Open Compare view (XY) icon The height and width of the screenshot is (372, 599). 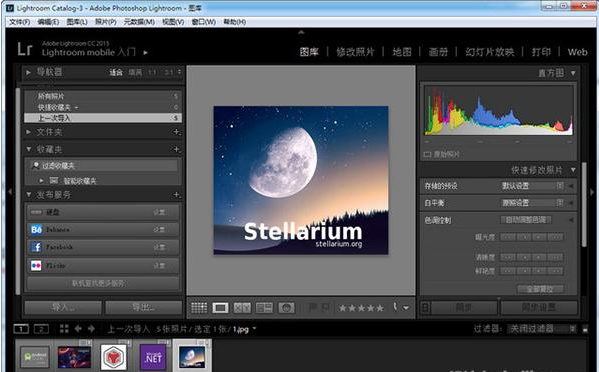(x=242, y=307)
